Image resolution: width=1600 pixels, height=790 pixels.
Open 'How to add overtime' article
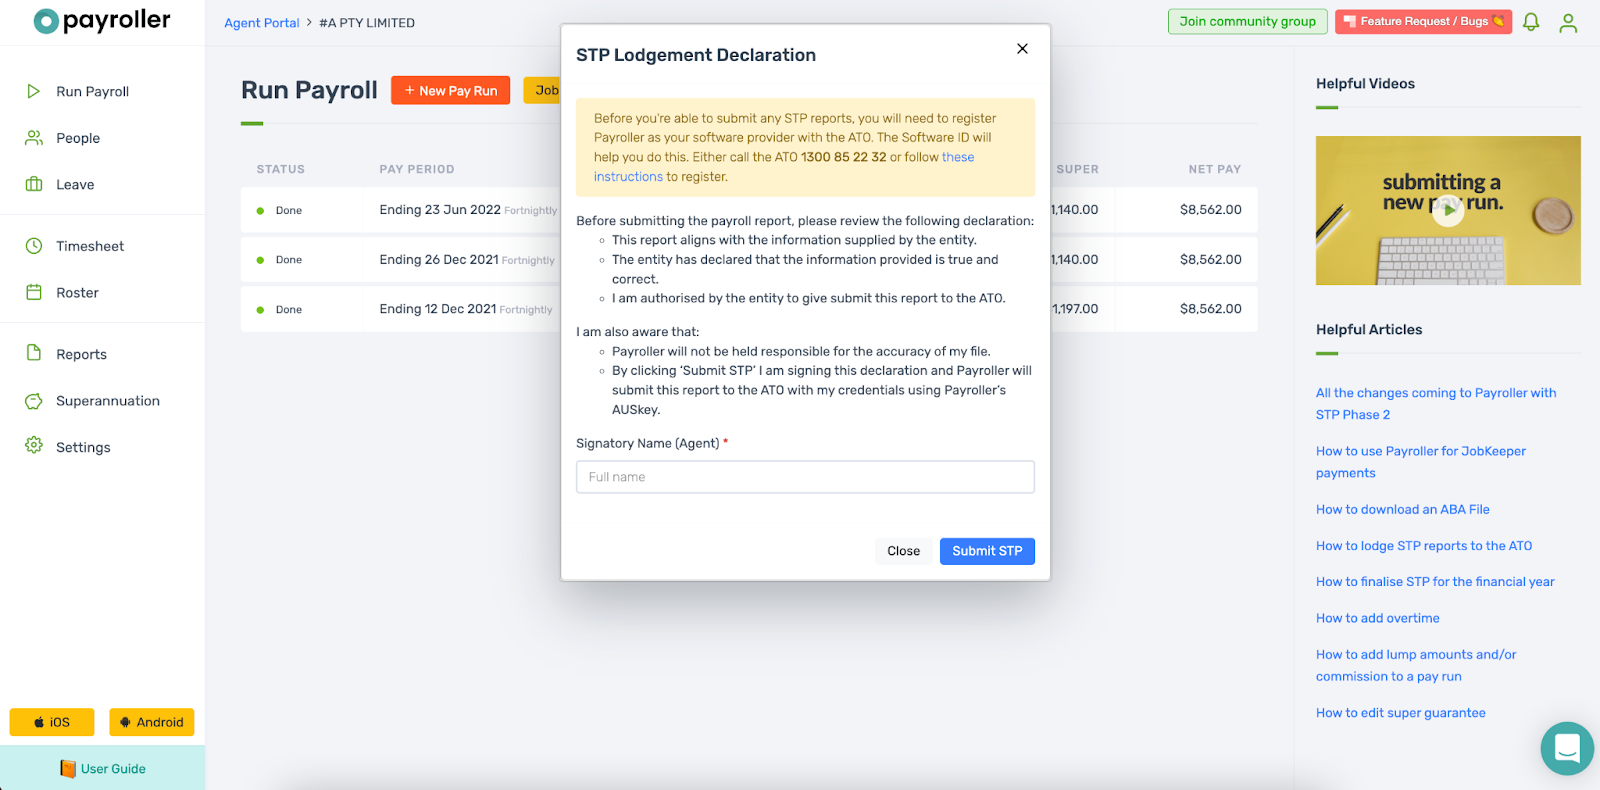1377,618
